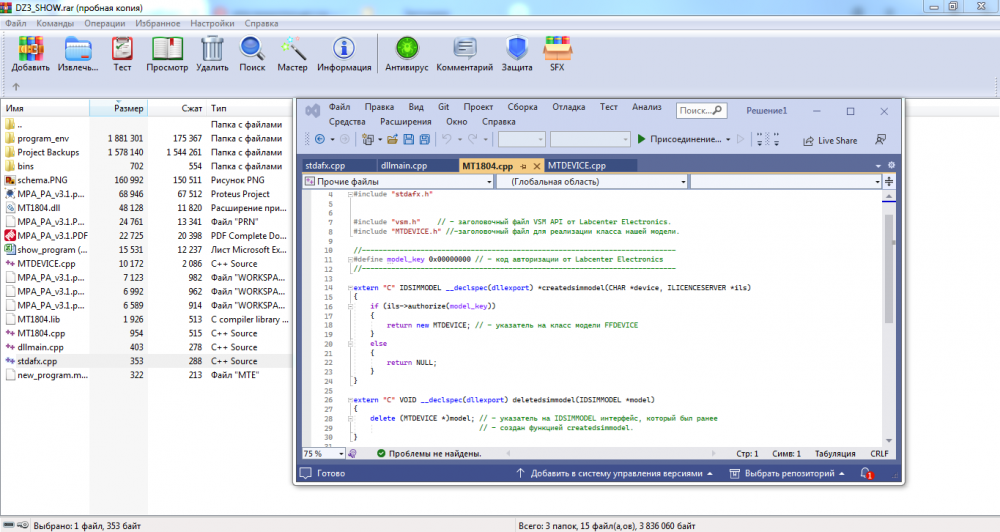The height and width of the screenshot is (532, 1000).
Task: Click the Извлечь extract icon
Action: (77, 49)
